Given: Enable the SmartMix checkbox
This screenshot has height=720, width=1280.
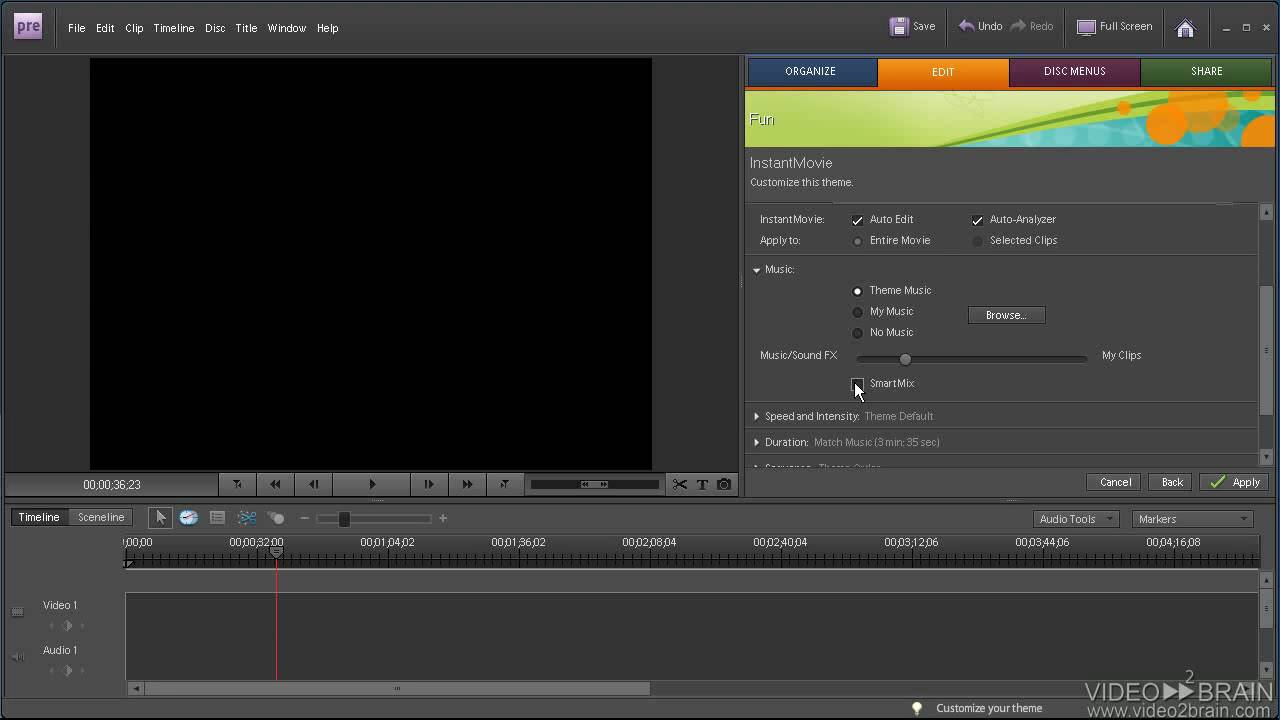Looking at the screenshot, I should tap(857, 384).
